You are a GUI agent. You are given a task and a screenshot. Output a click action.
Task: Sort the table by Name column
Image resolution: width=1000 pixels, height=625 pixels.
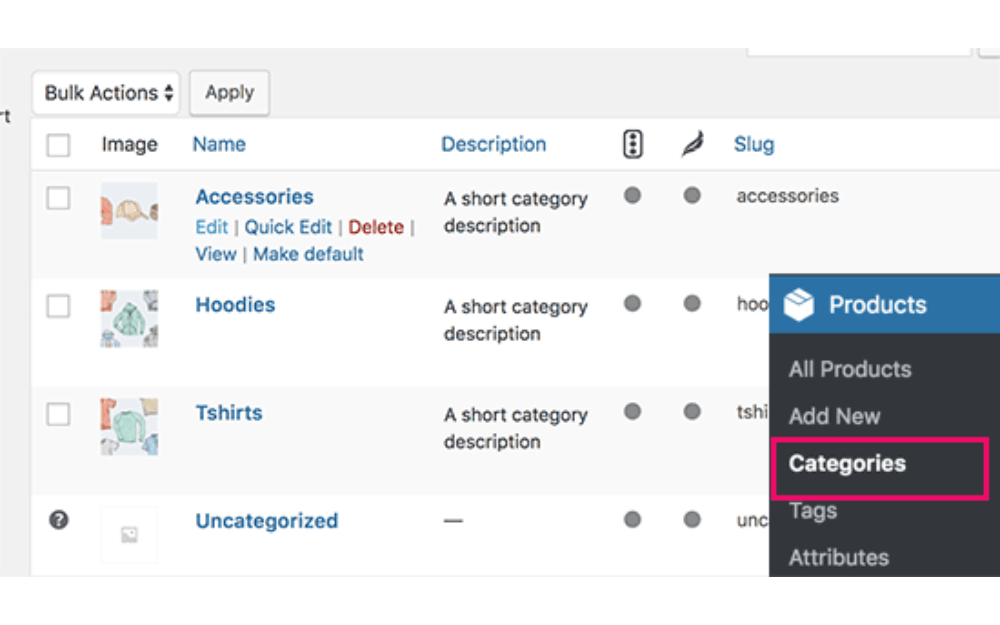(x=219, y=144)
